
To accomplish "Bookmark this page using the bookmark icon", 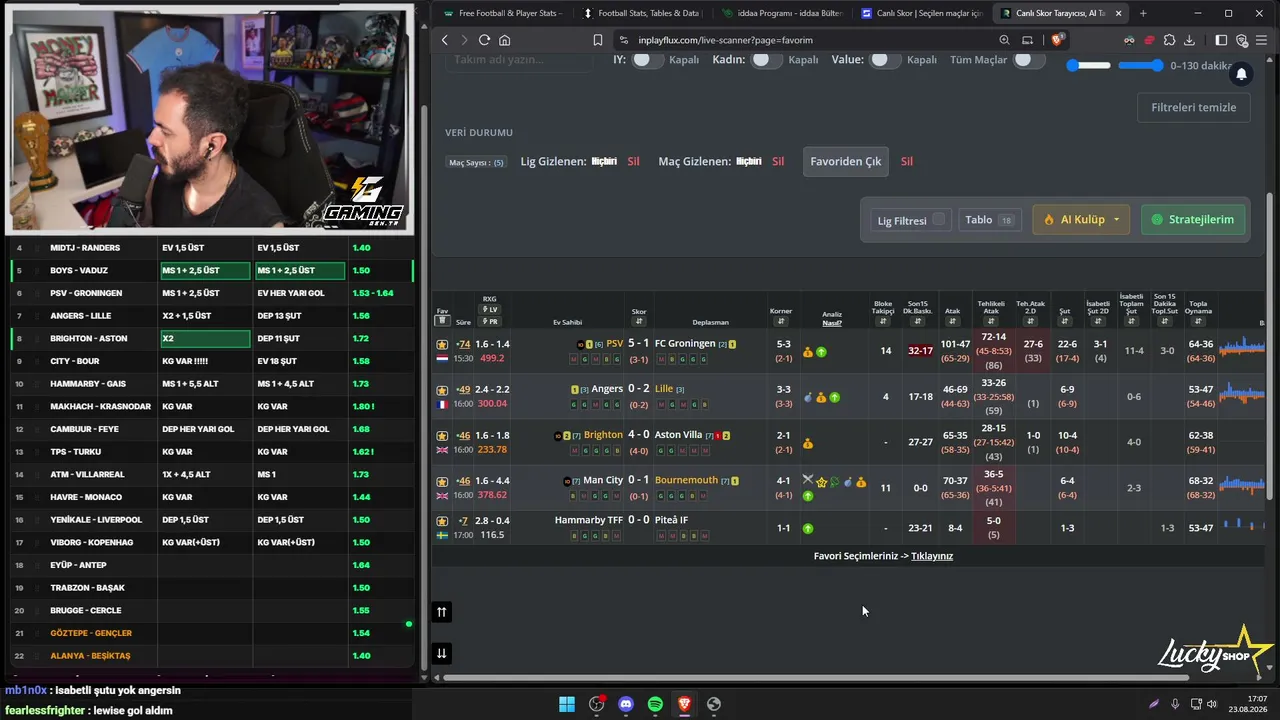I will pos(598,40).
